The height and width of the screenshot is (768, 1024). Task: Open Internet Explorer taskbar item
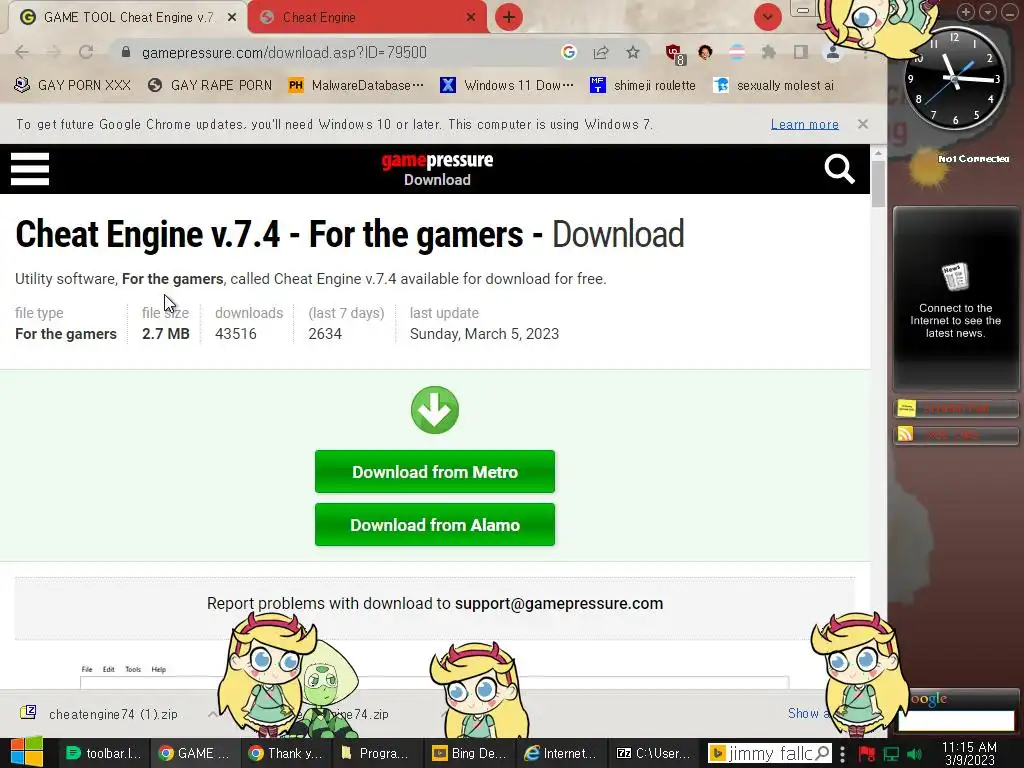click(560, 753)
